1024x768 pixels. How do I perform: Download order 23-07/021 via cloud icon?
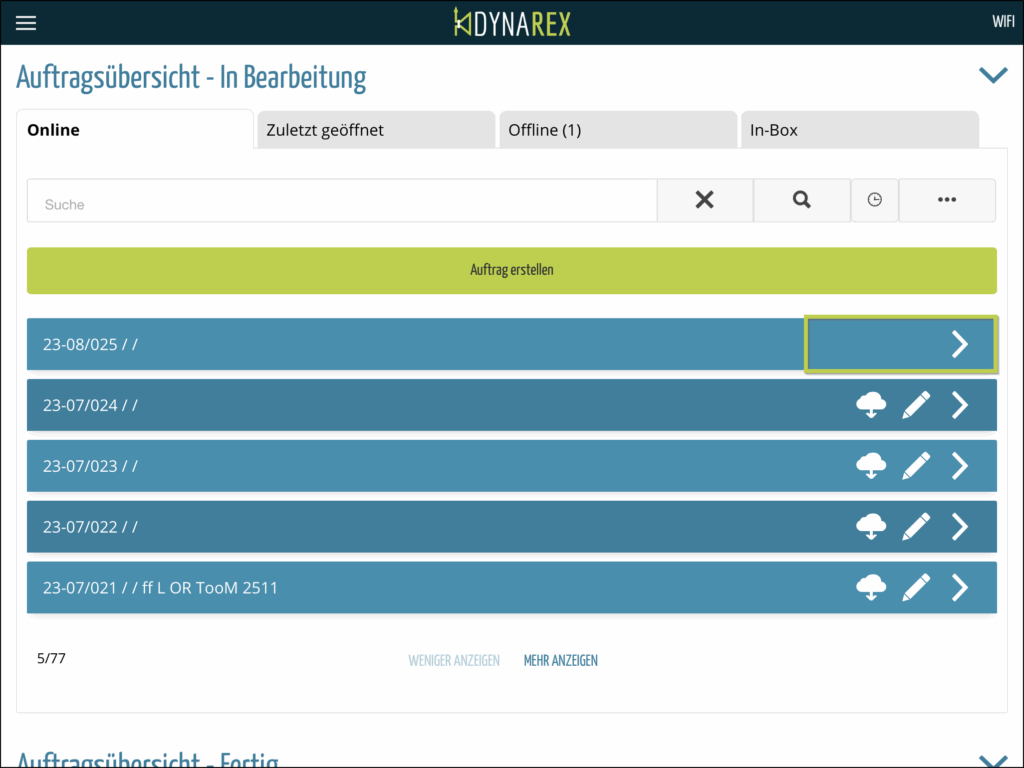click(x=871, y=588)
